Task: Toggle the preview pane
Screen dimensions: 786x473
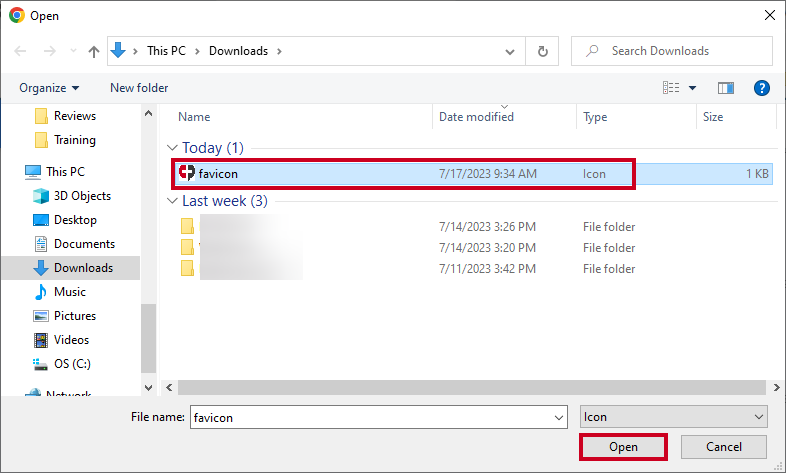Action: 725,88
